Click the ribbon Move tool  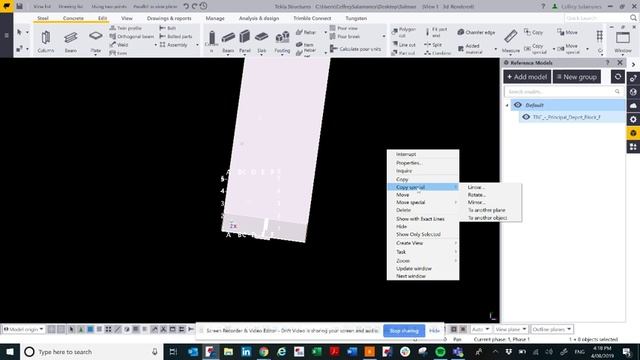(568, 32)
